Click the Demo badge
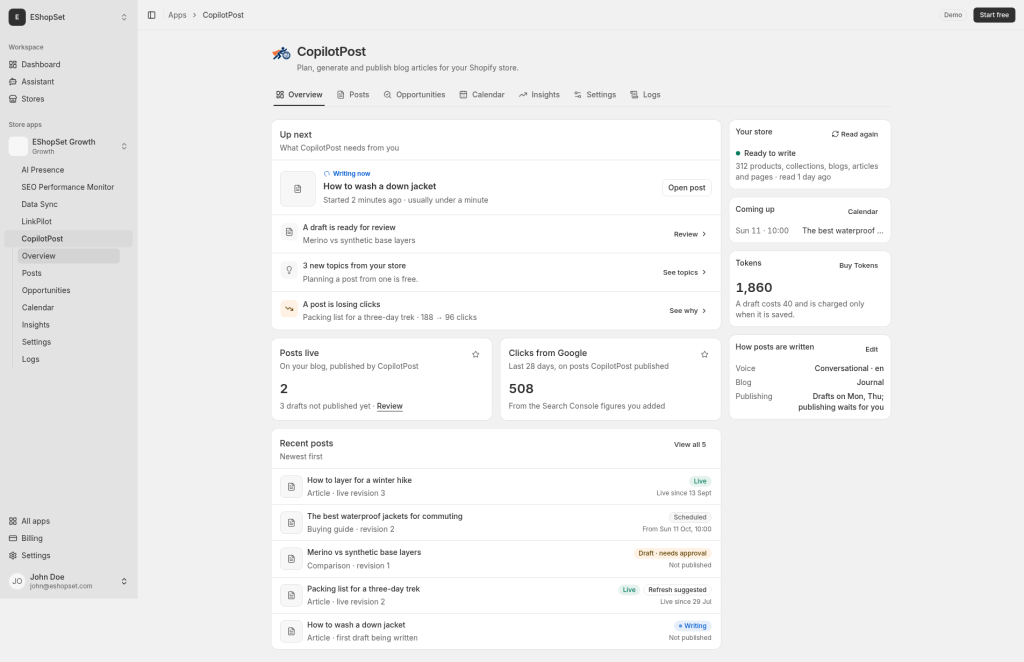Viewport: 1024px width, 662px height. pos(953,15)
